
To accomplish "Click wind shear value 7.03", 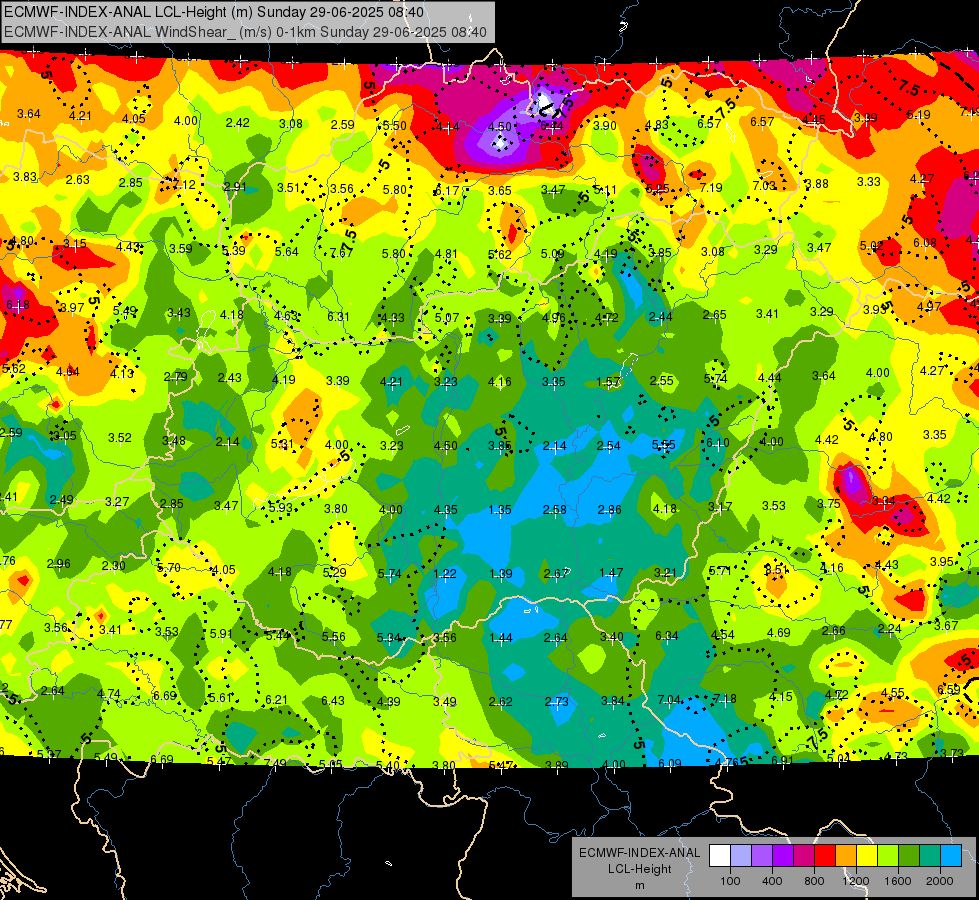I will 764,185.
